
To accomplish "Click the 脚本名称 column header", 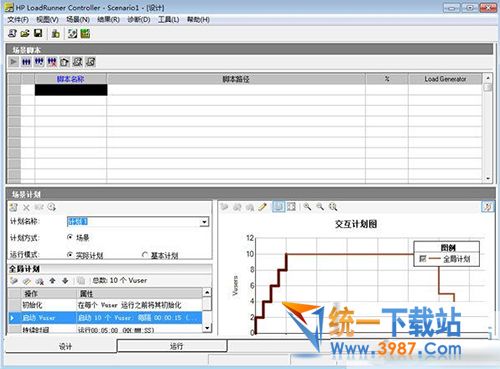I will coord(71,79).
